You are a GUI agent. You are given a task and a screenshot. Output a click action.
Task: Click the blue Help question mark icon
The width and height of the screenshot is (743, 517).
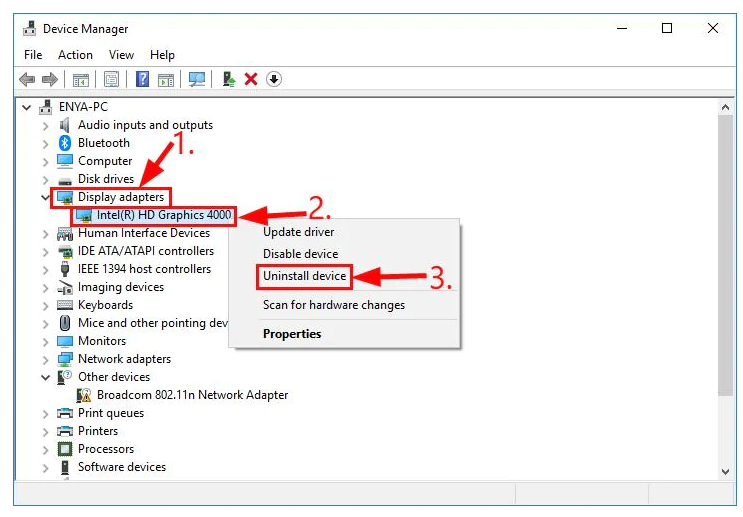tap(142, 79)
